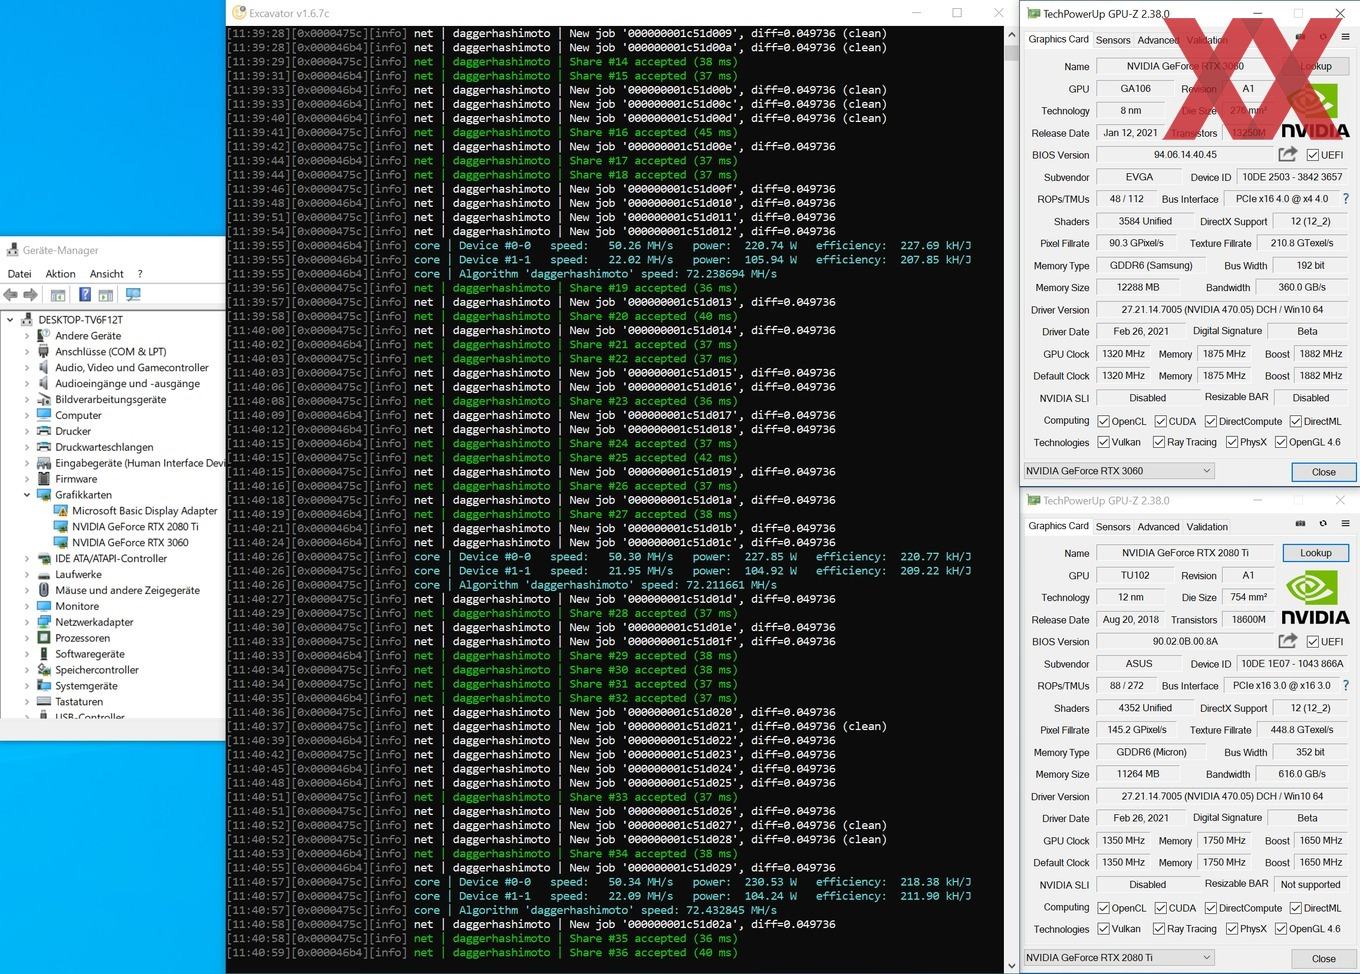Click the scan for hardware changes monitor icon
Screen dimensions: 1360x974
pyautogui.click(x=133, y=295)
